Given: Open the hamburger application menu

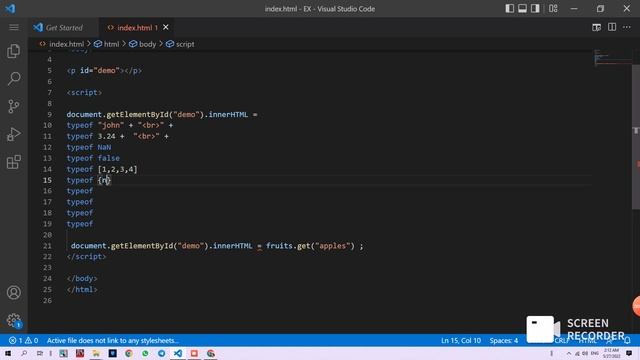Looking at the screenshot, I should pos(14,27).
